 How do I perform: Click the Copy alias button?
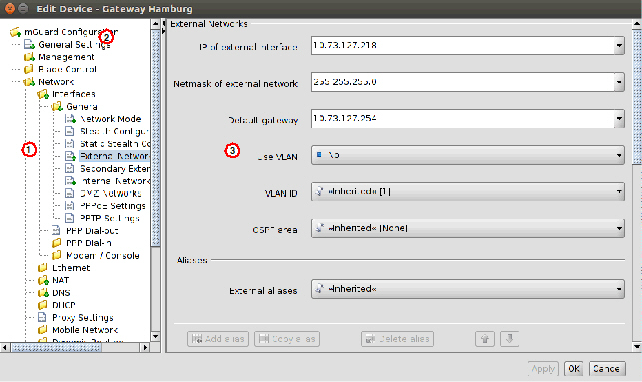(287, 339)
